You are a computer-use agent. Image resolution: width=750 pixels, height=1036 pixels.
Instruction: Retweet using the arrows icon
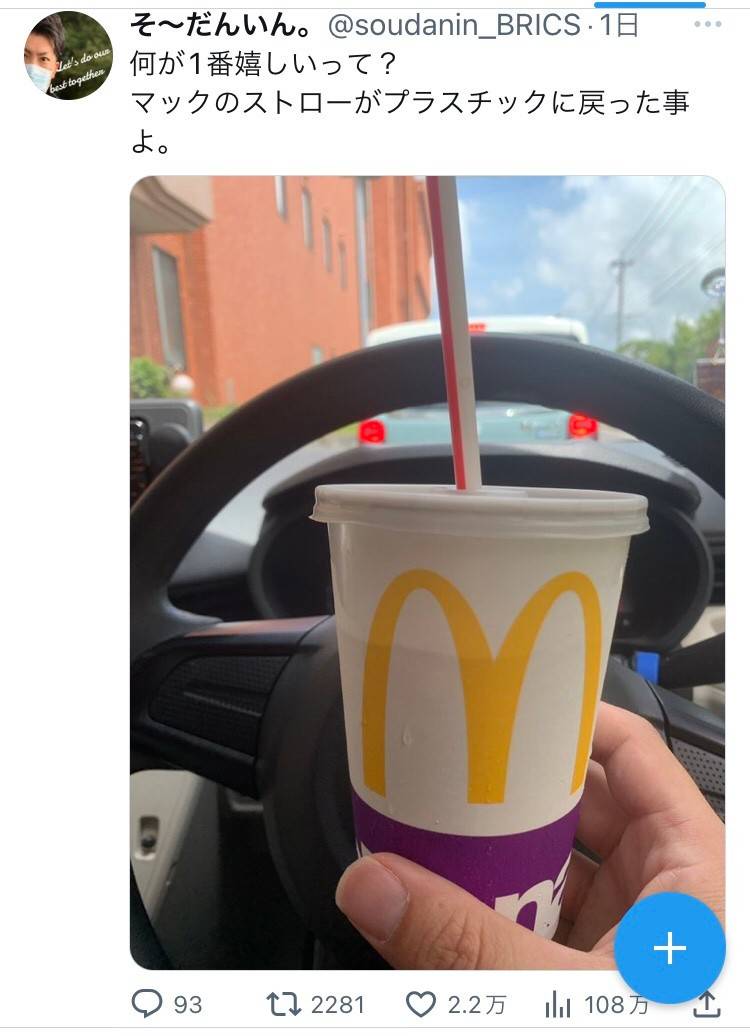coord(283,1004)
